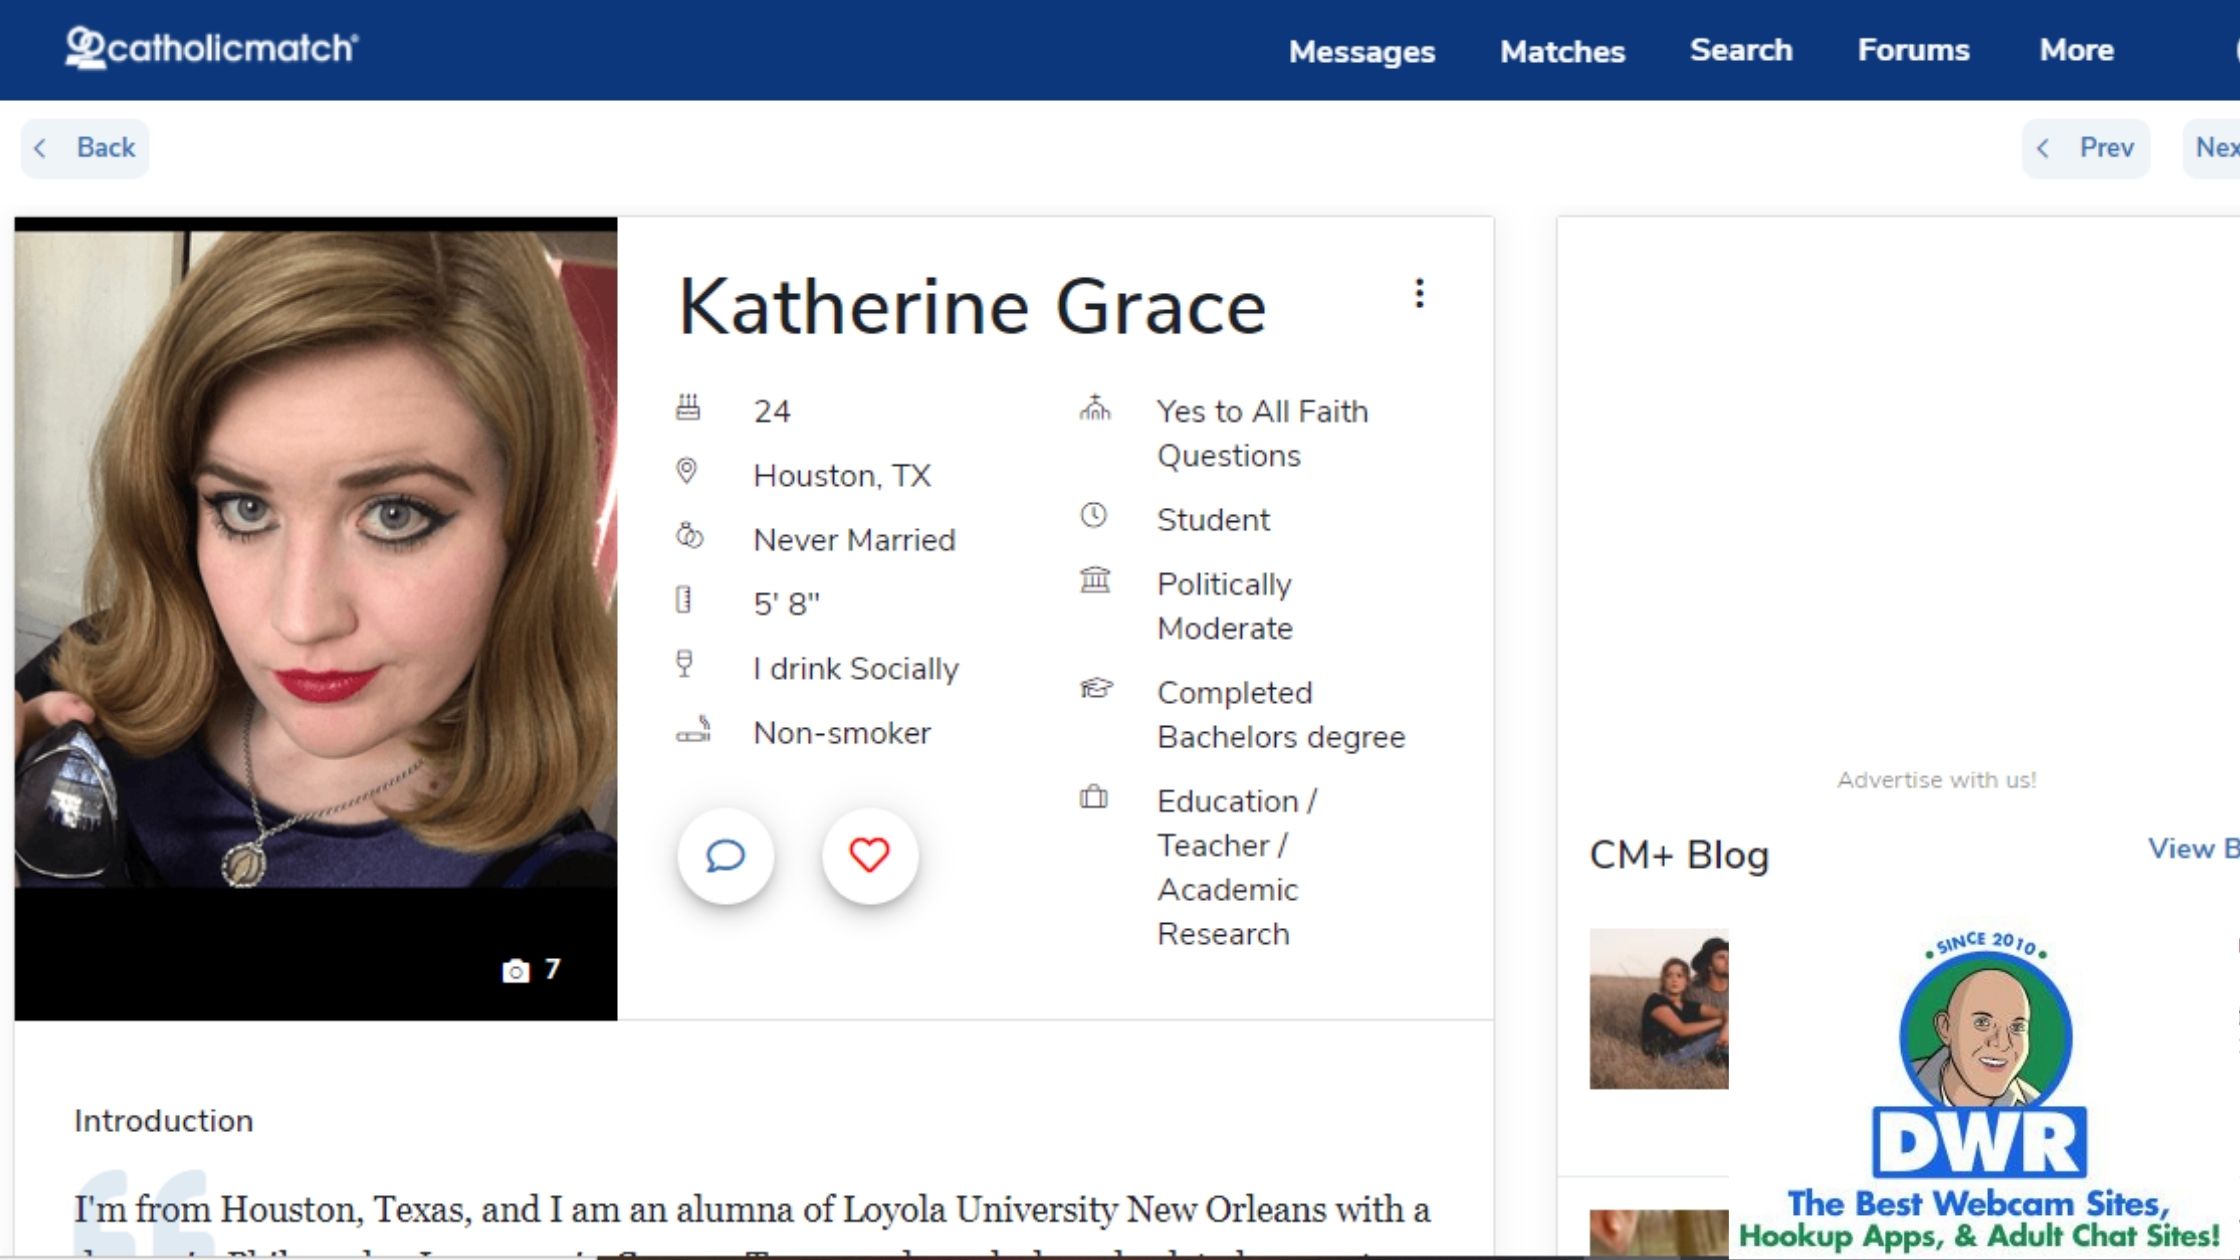Click the camera photo count icon
Viewport: 2240px width, 1260px height.
click(516, 971)
